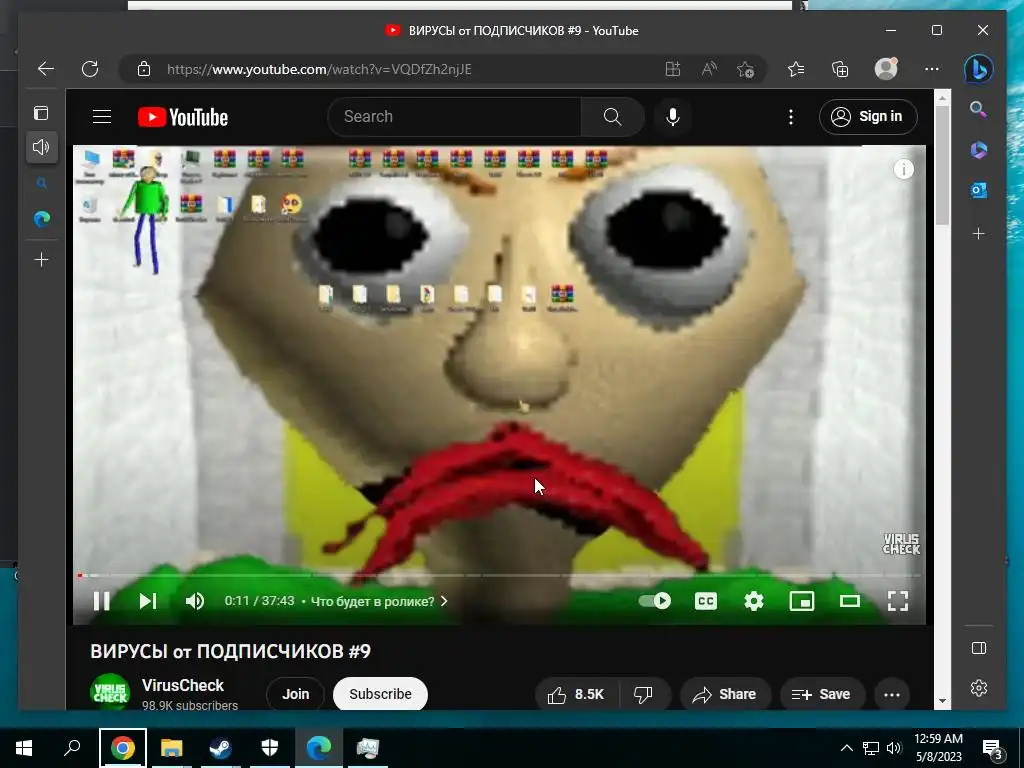
Task: Toggle autoplay switch
Action: tap(655, 601)
